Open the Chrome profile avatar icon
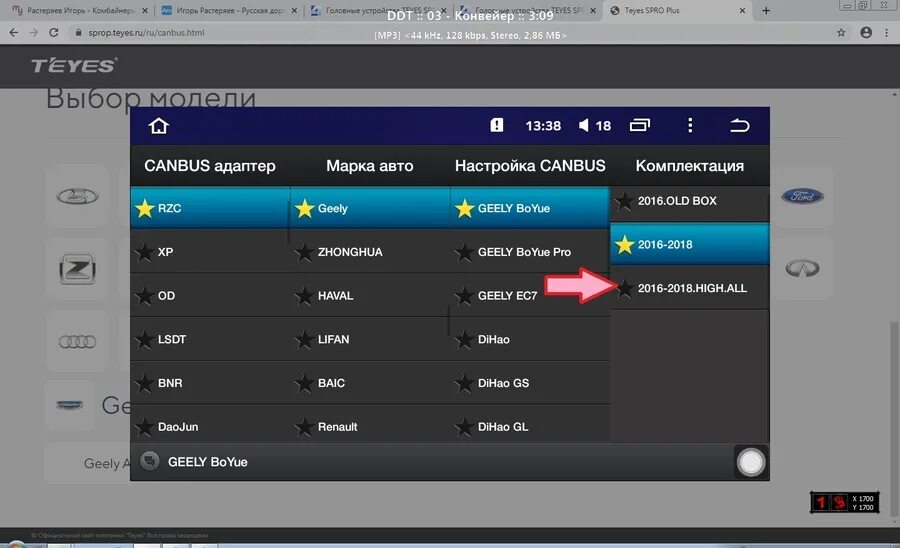 click(866, 33)
